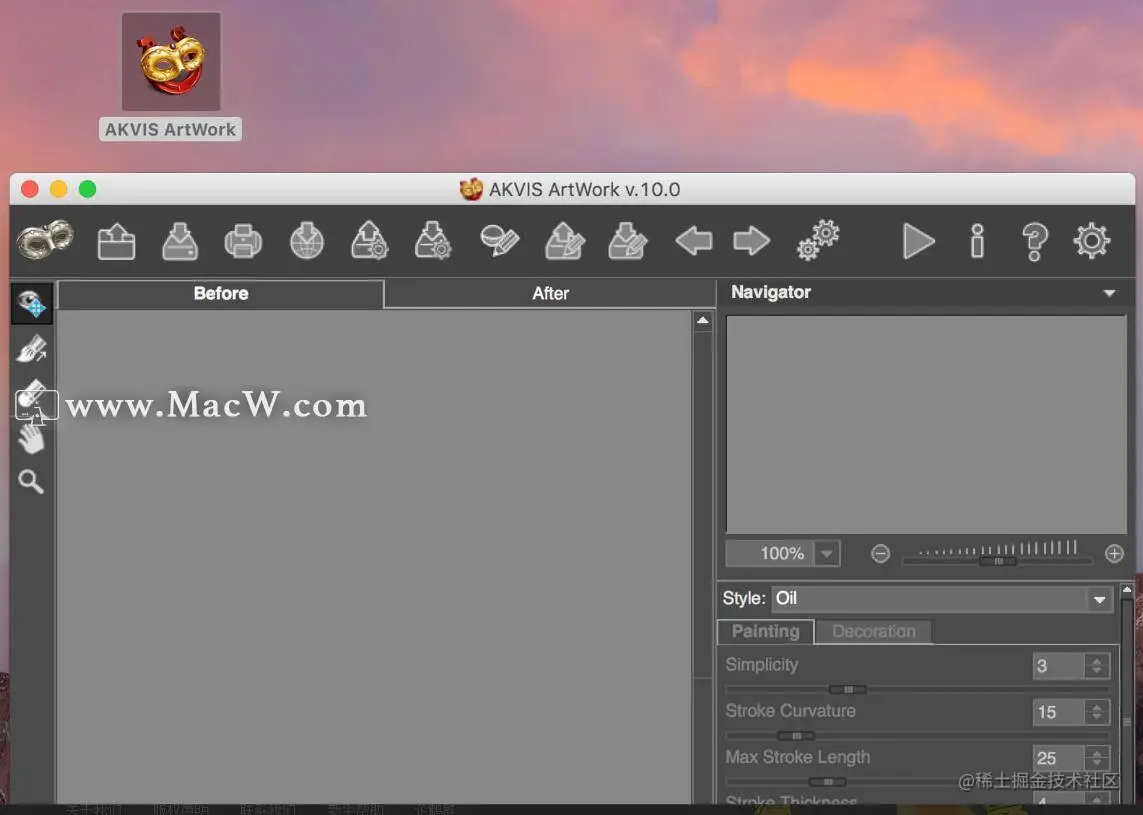Click the Stroke Curvature value field
The image size is (1143, 815).
tap(1058, 711)
